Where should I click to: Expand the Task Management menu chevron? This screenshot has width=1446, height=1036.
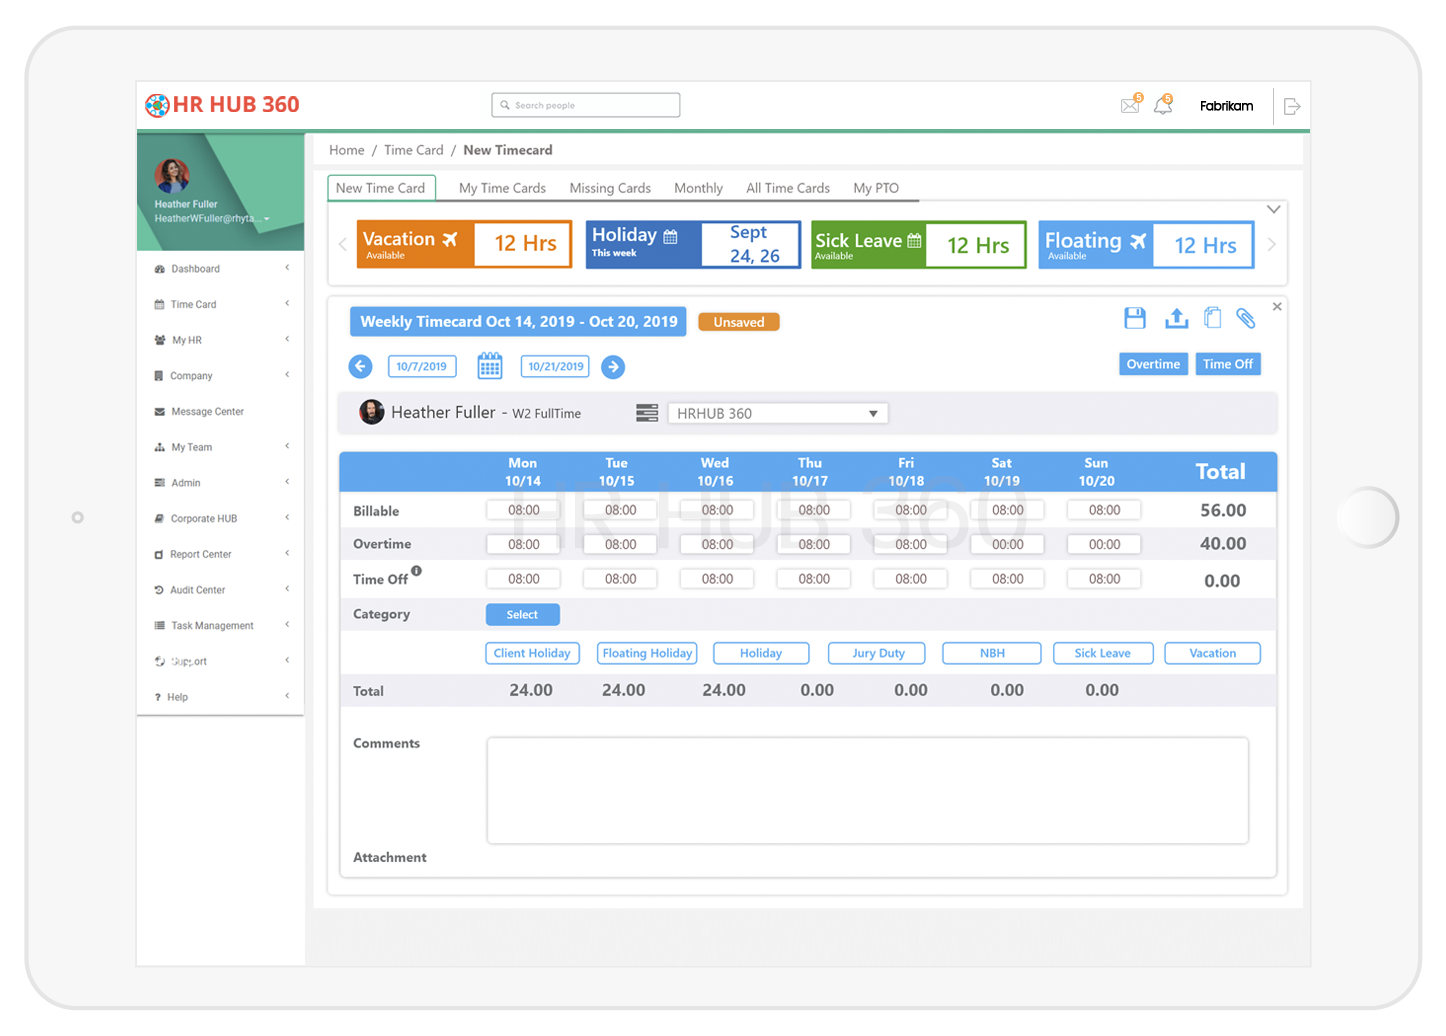[287, 625]
